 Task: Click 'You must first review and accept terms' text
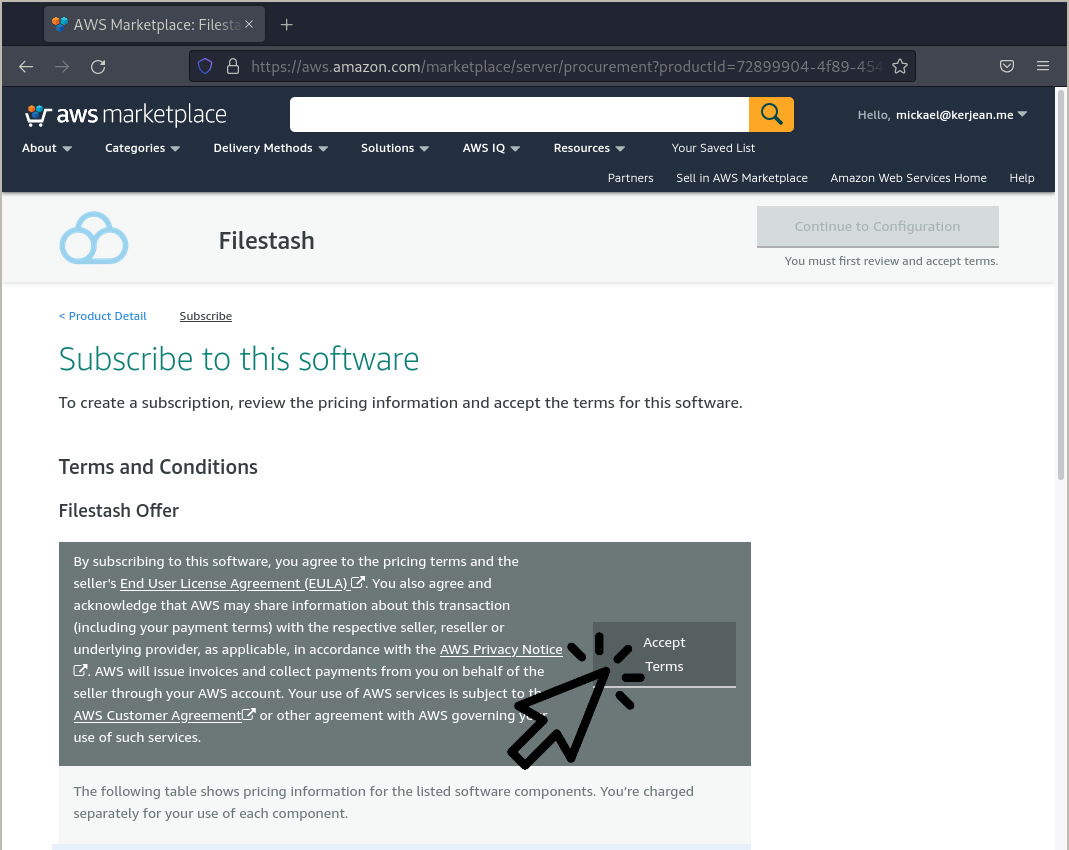pos(891,261)
